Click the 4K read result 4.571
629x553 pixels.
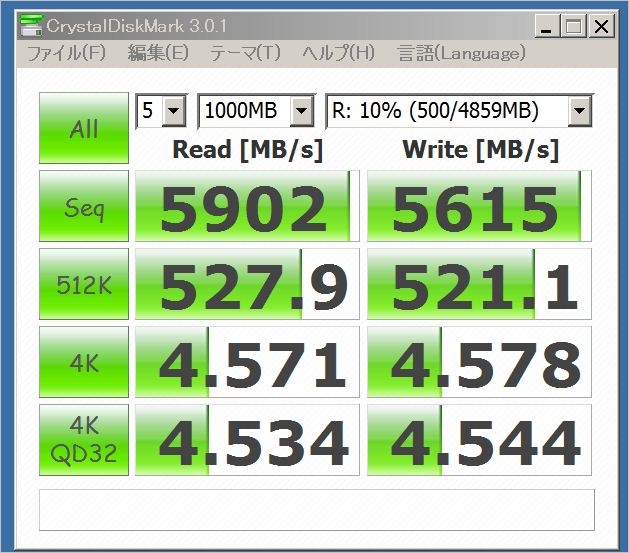[x=247, y=362]
